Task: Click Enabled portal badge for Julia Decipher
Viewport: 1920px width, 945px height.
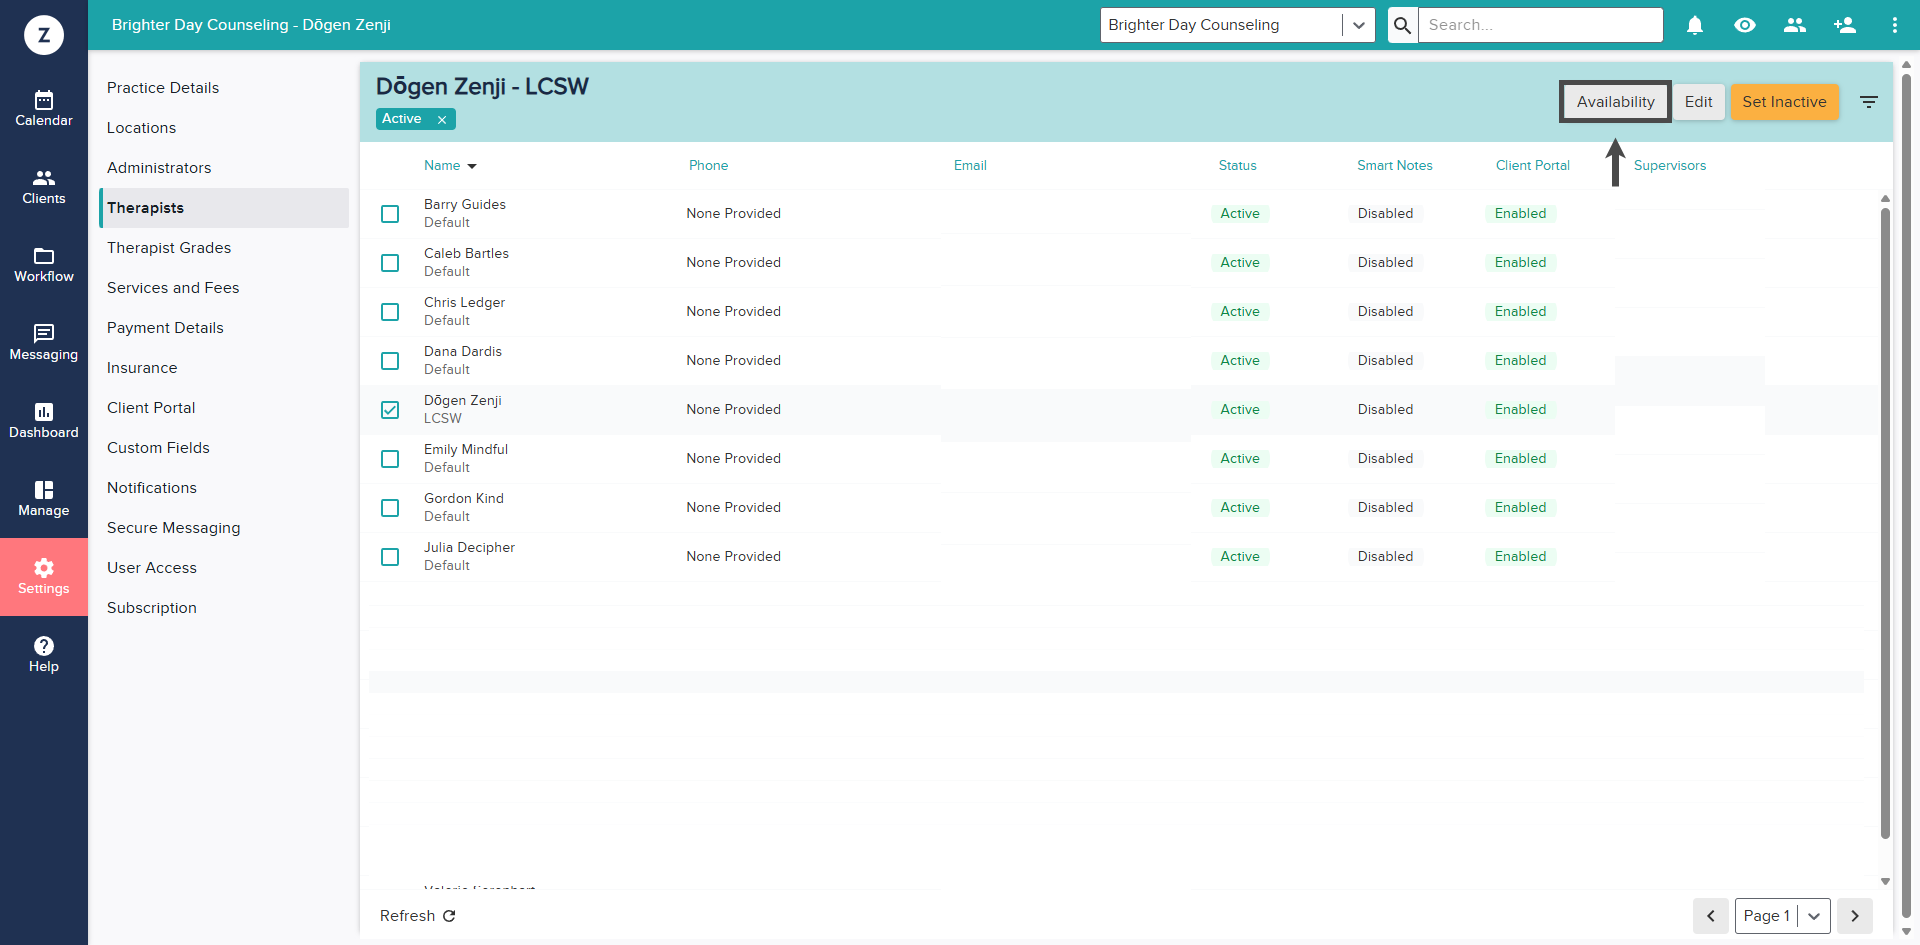Action: tap(1520, 557)
